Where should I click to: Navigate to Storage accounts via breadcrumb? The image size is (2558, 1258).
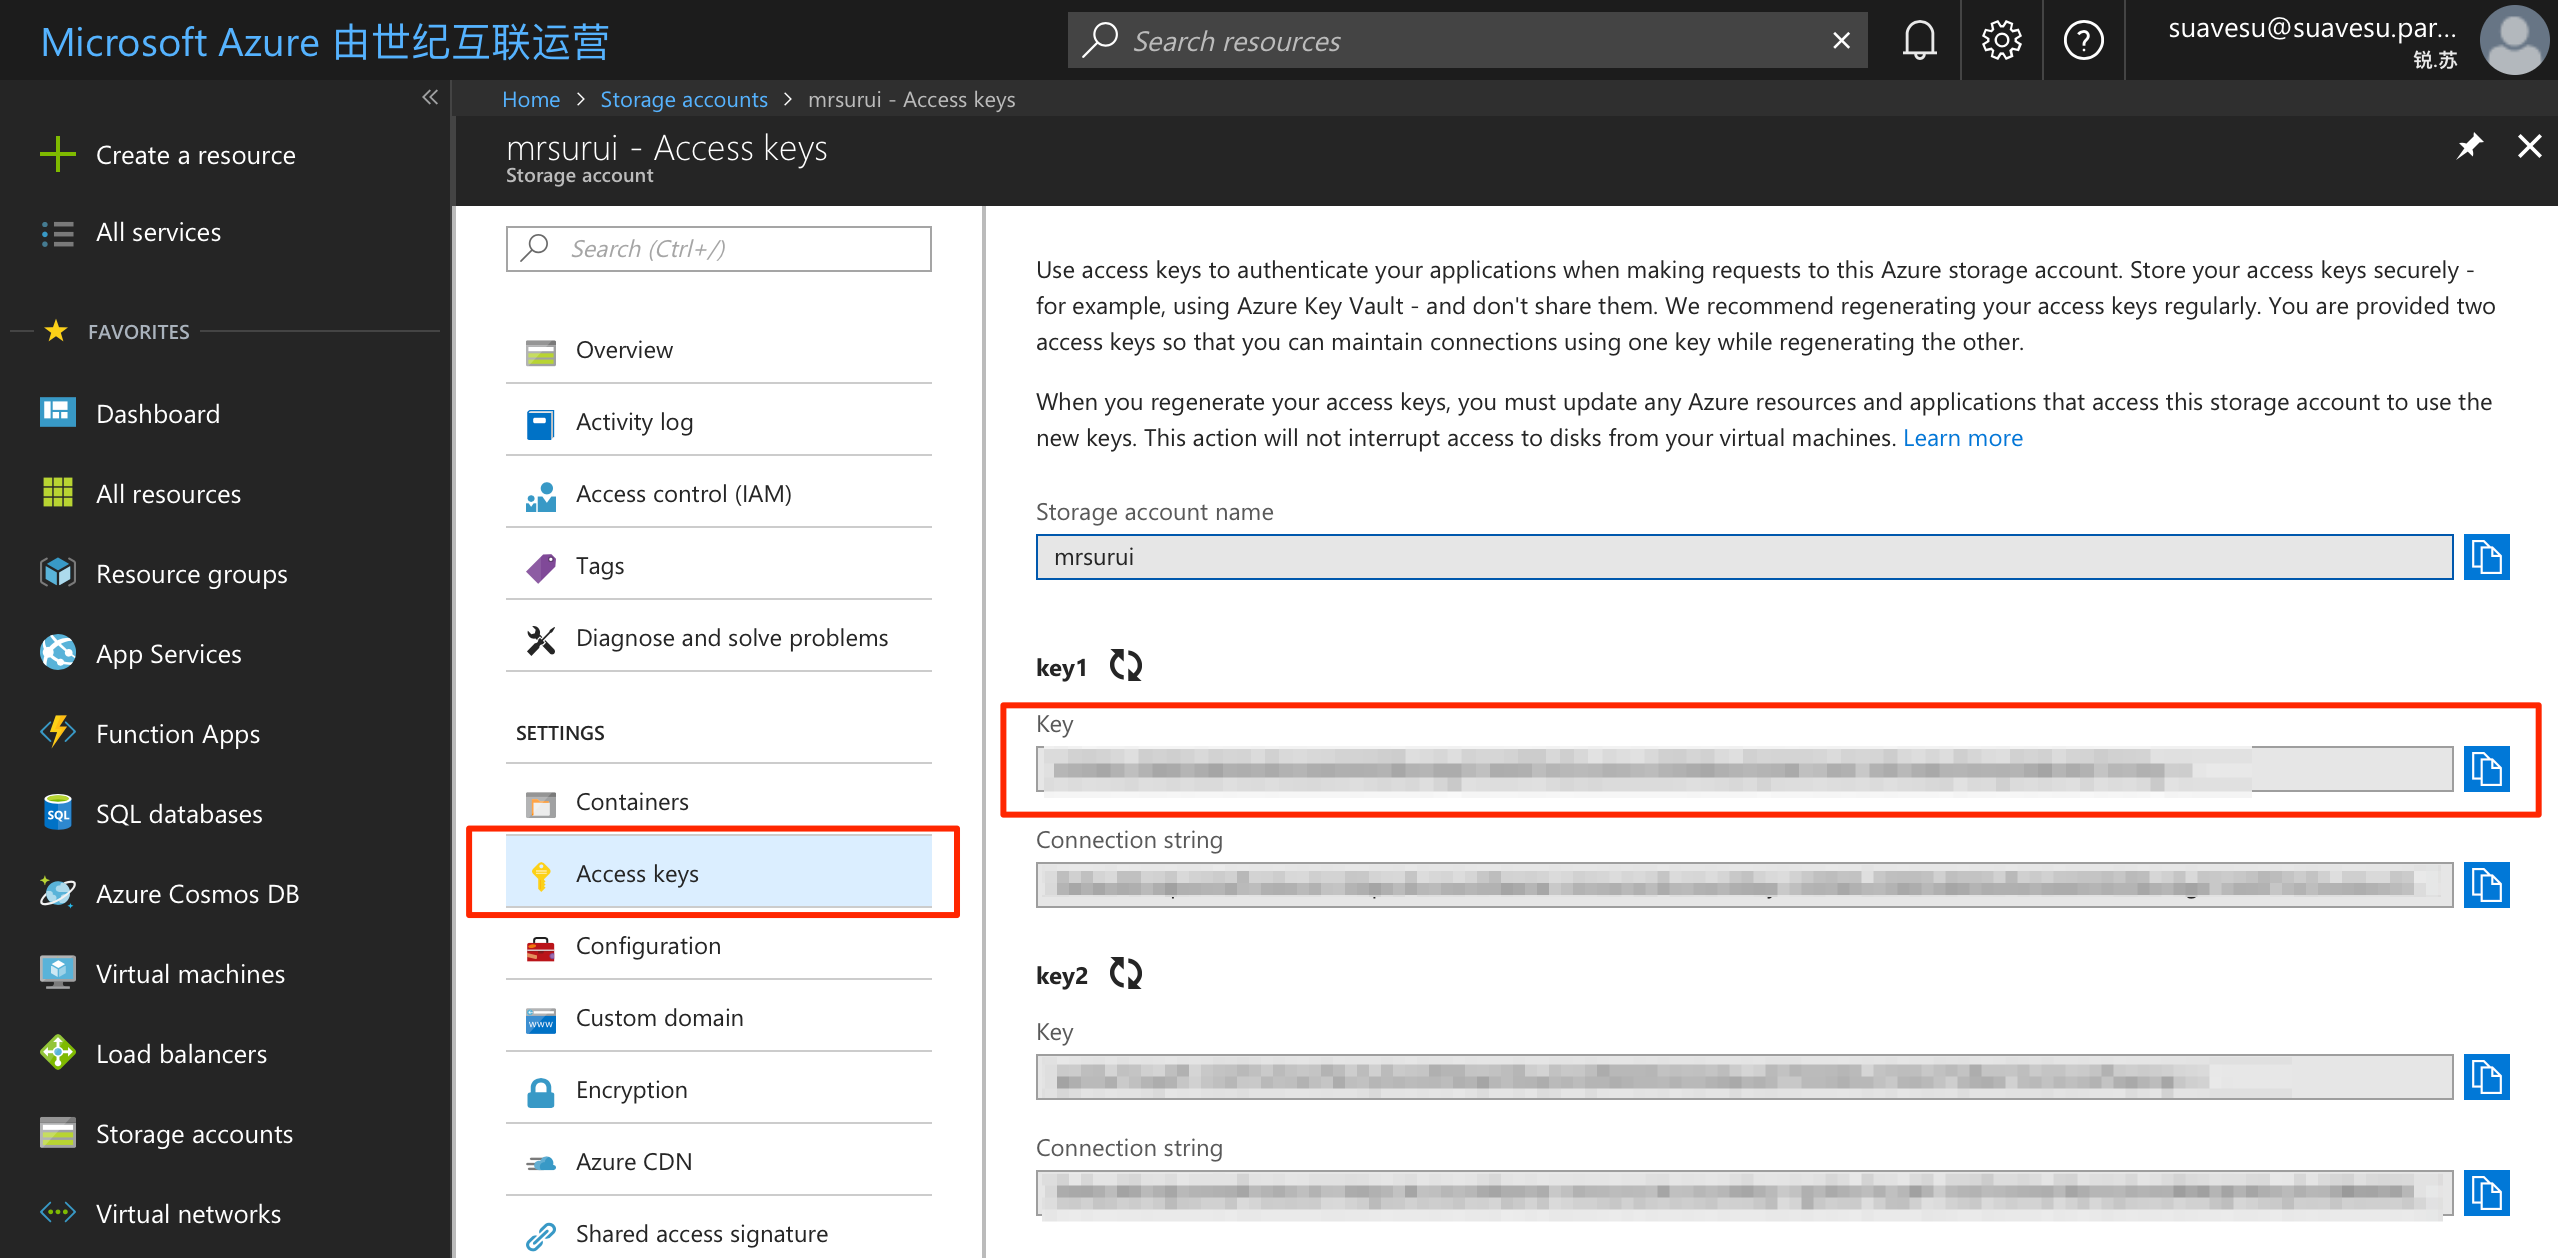tap(684, 99)
